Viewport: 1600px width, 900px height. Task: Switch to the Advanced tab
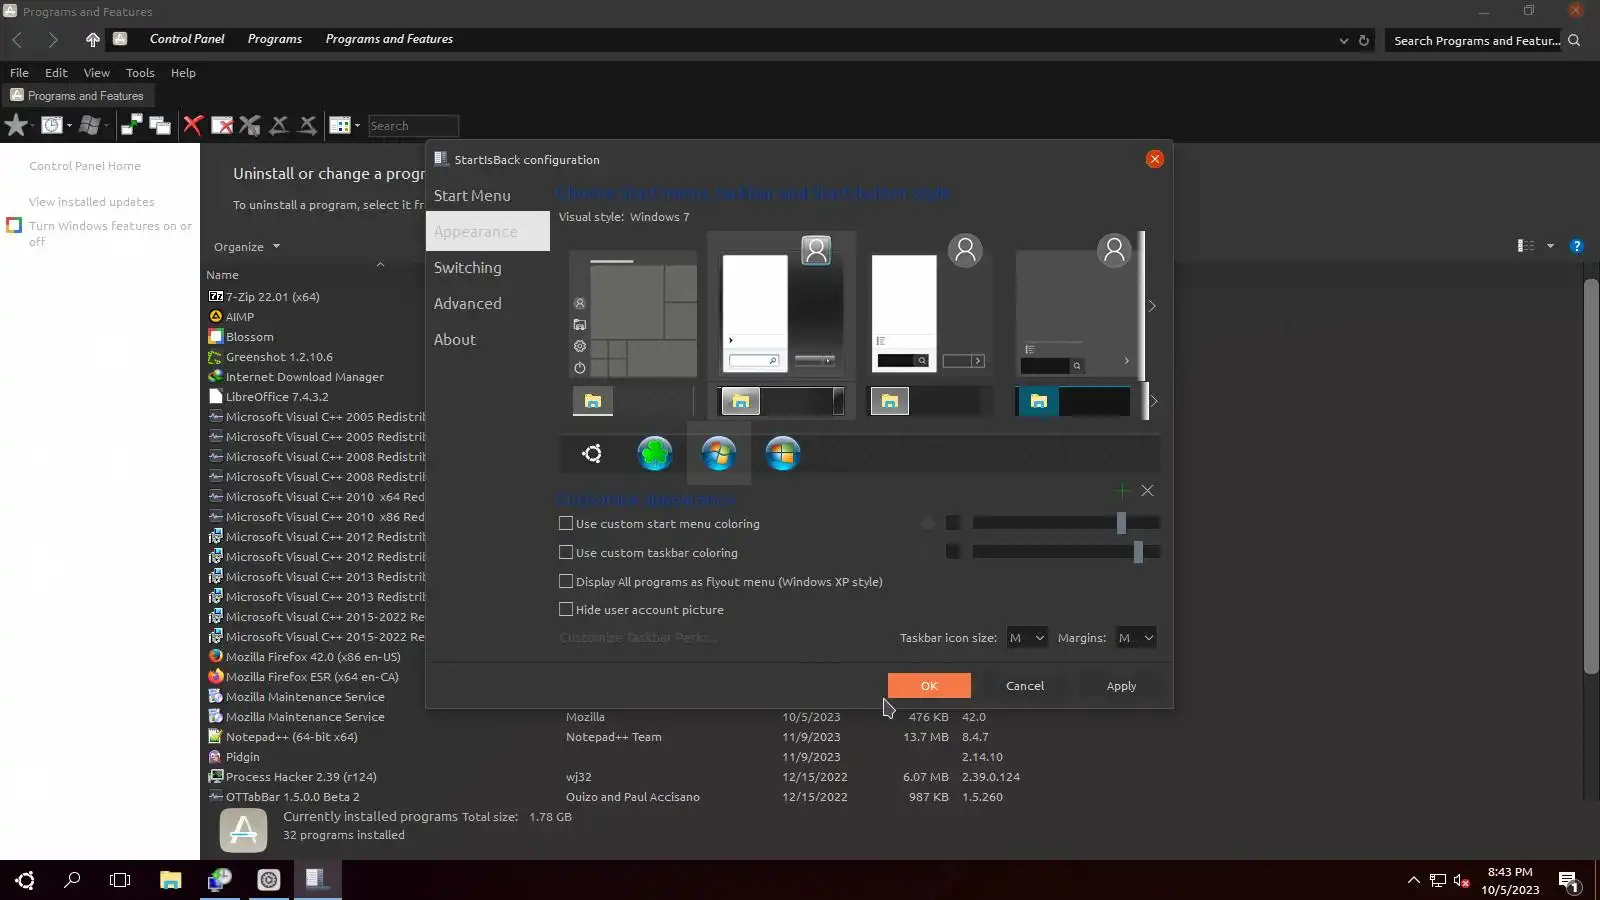coord(488,304)
